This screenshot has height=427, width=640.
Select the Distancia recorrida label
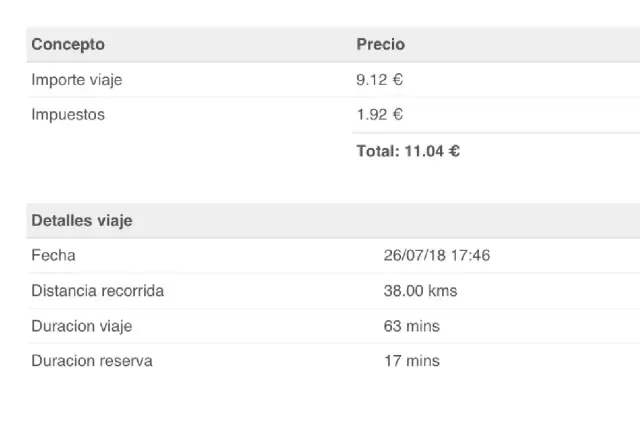pyautogui.click(x=98, y=291)
